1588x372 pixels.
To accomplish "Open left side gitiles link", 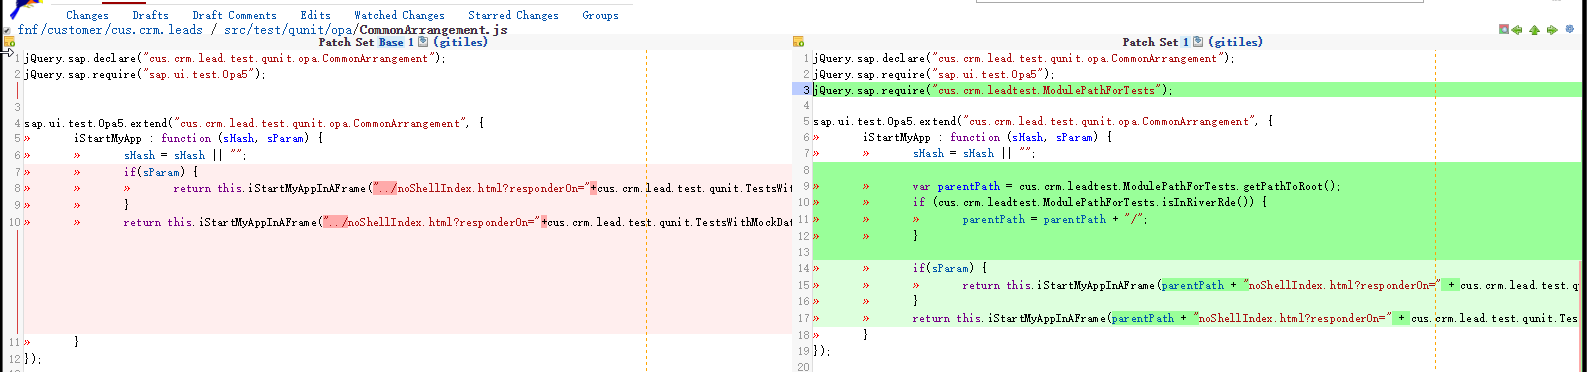I will [x=461, y=42].
